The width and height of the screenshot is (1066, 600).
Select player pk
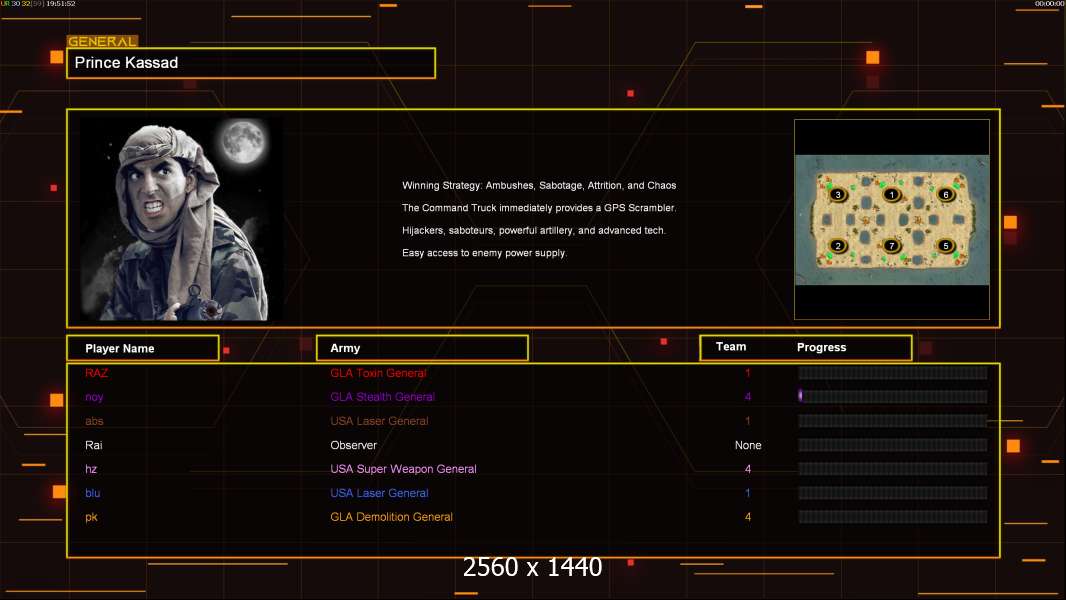pyautogui.click(x=91, y=517)
